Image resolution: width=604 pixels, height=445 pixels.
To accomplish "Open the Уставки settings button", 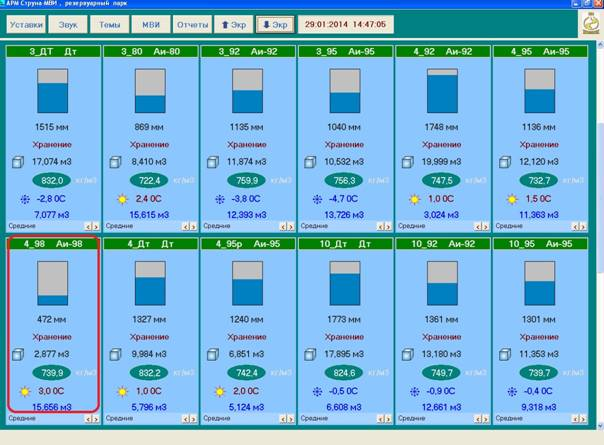I will tap(26, 25).
